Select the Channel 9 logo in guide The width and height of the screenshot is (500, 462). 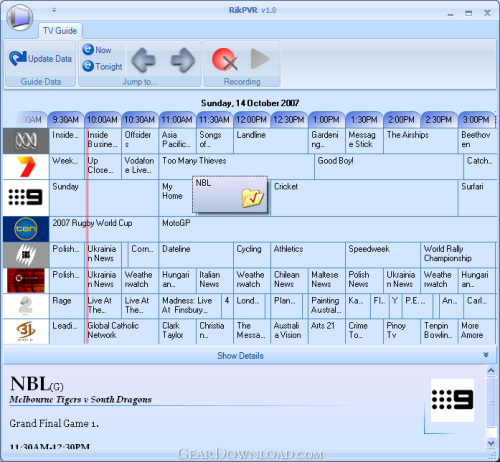coord(26,198)
